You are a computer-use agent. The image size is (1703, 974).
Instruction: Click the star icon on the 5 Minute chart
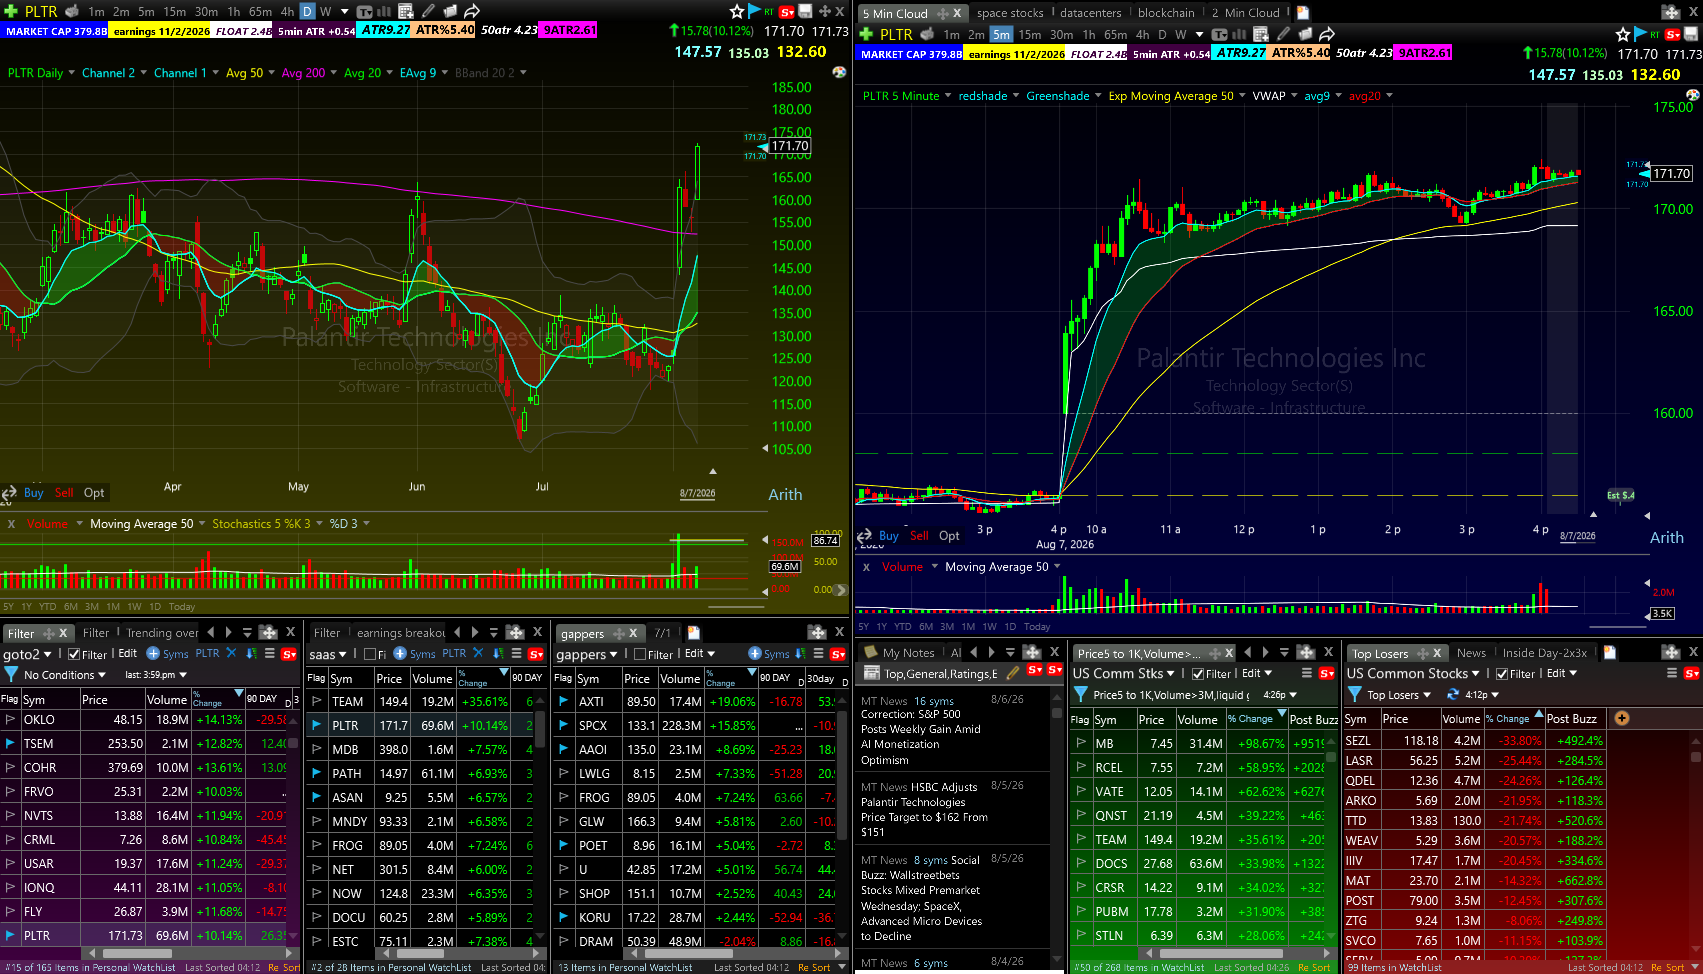coord(1623,34)
